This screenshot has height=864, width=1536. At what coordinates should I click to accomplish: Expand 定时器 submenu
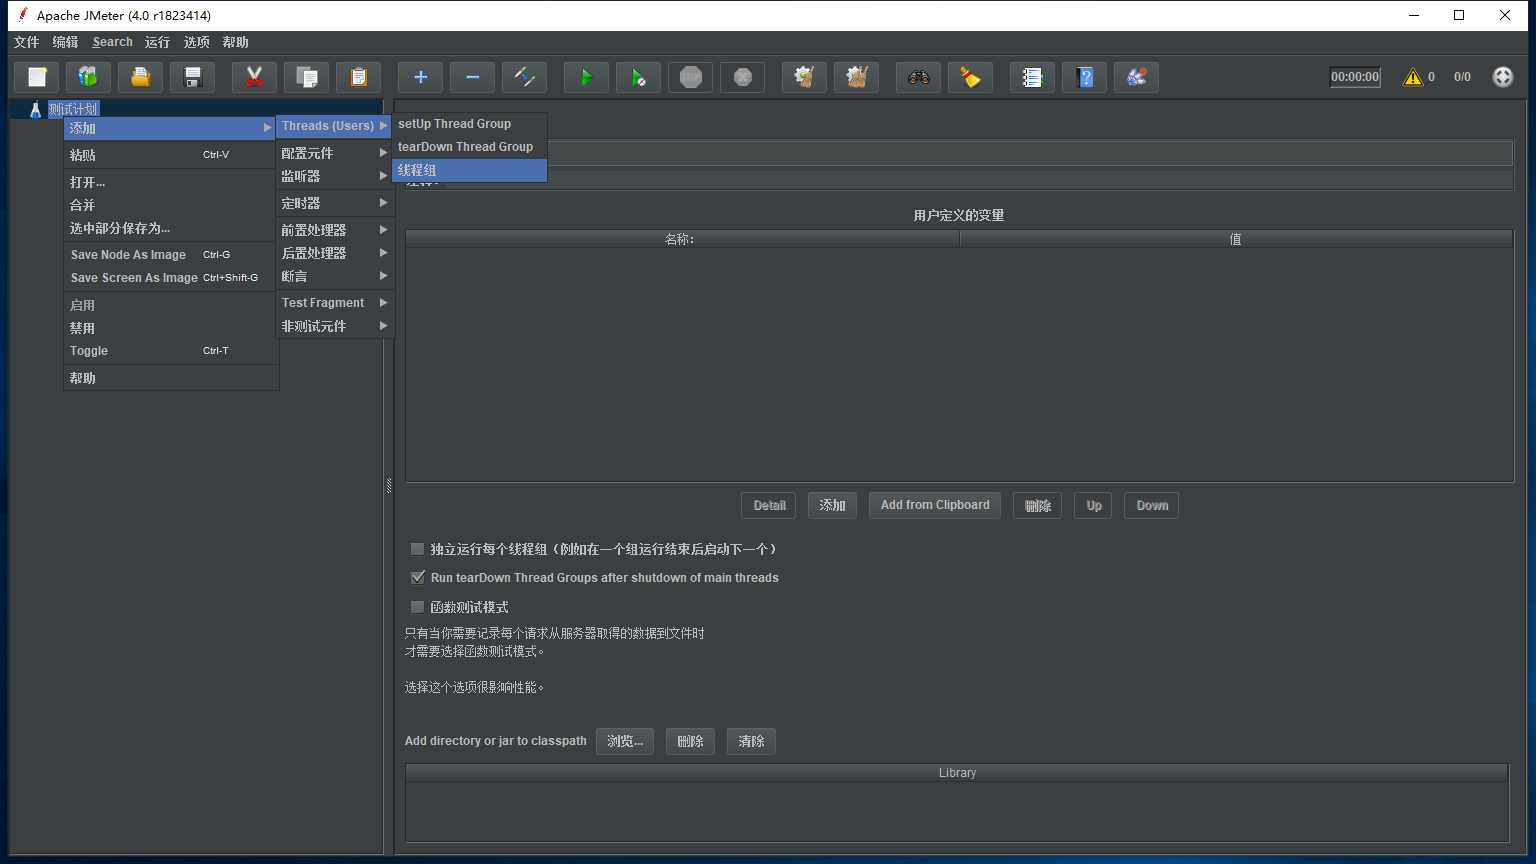click(x=334, y=203)
